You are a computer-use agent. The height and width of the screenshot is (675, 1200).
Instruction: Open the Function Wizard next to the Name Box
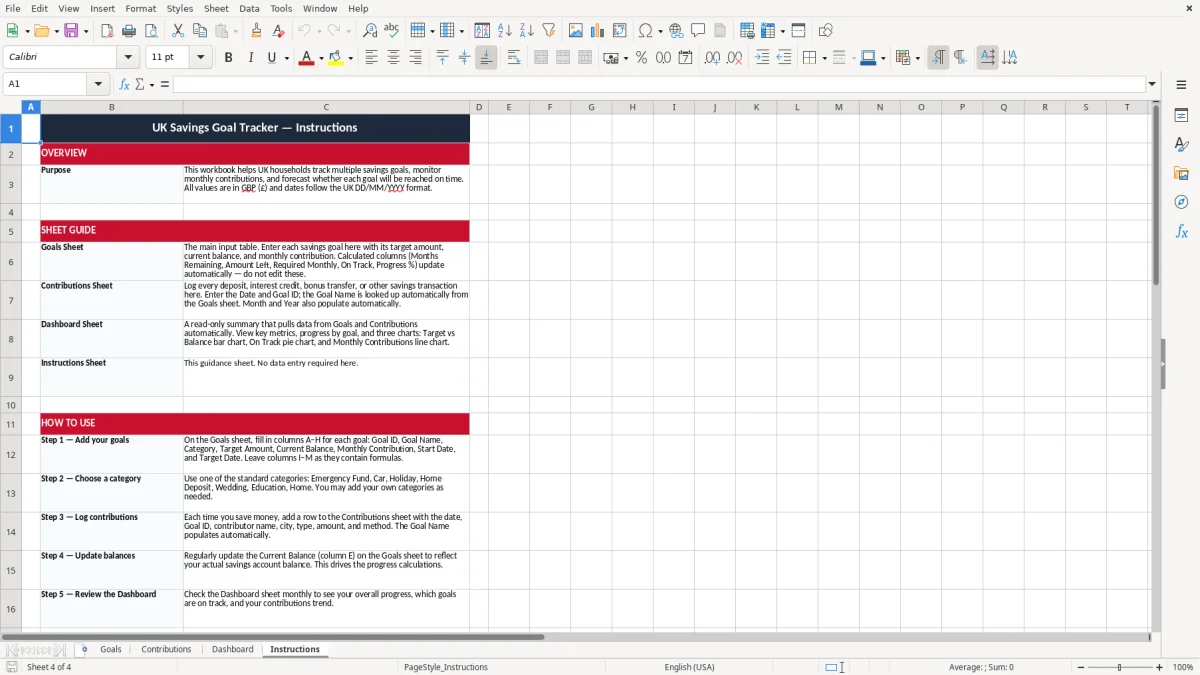(124, 84)
